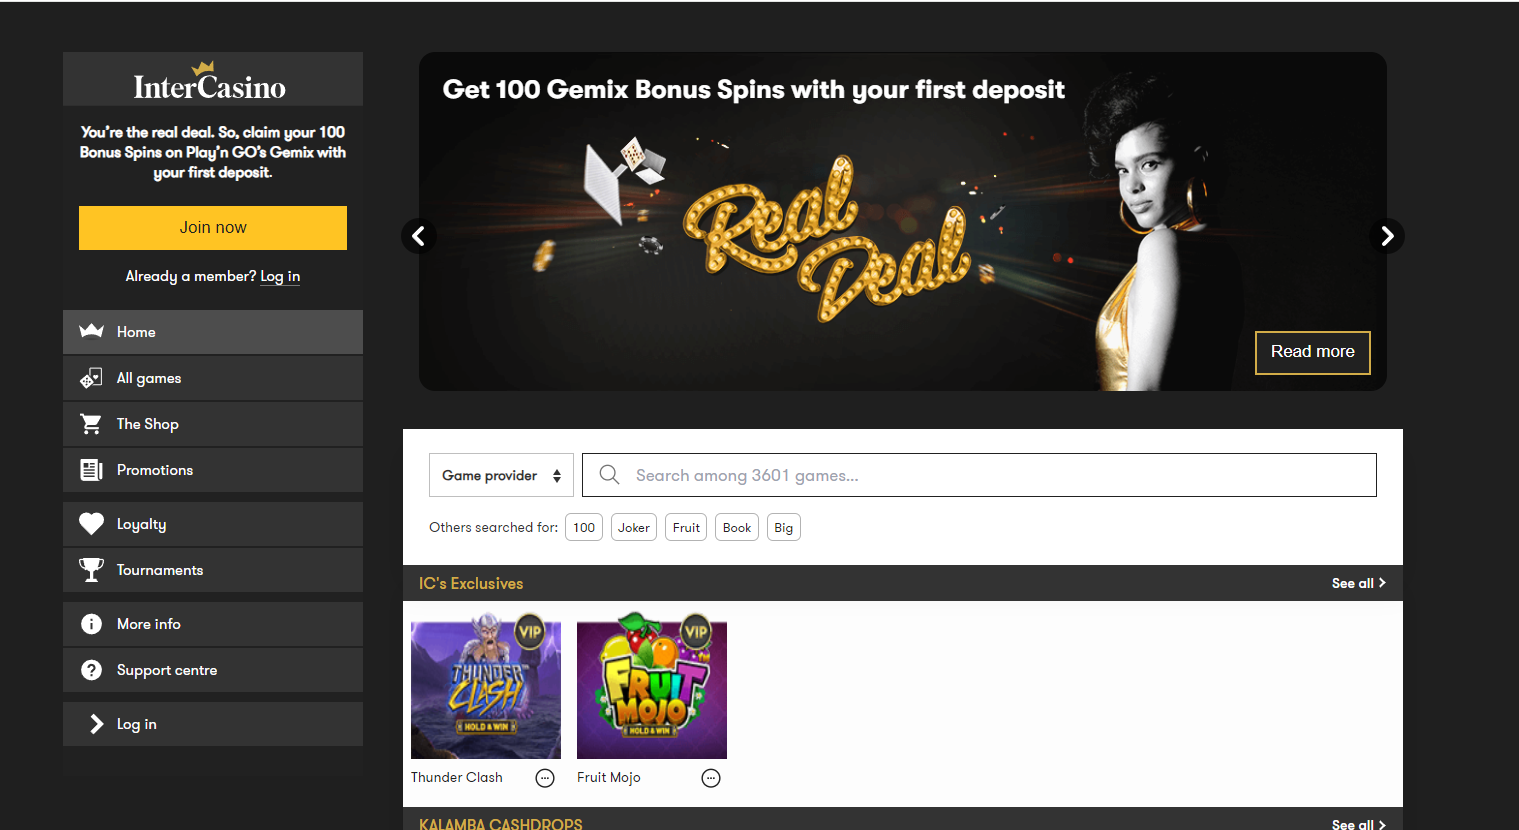The image size is (1519, 830).
Task: Click the crown Home icon
Action: (91, 332)
